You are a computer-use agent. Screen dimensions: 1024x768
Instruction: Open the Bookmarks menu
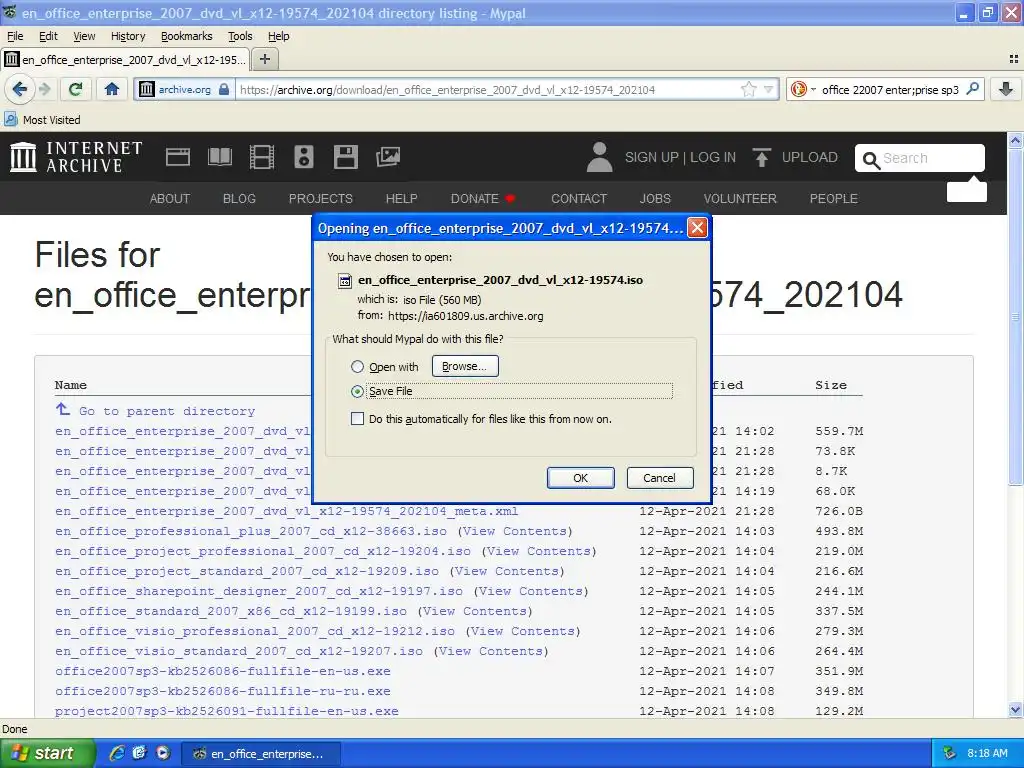pyautogui.click(x=186, y=36)
